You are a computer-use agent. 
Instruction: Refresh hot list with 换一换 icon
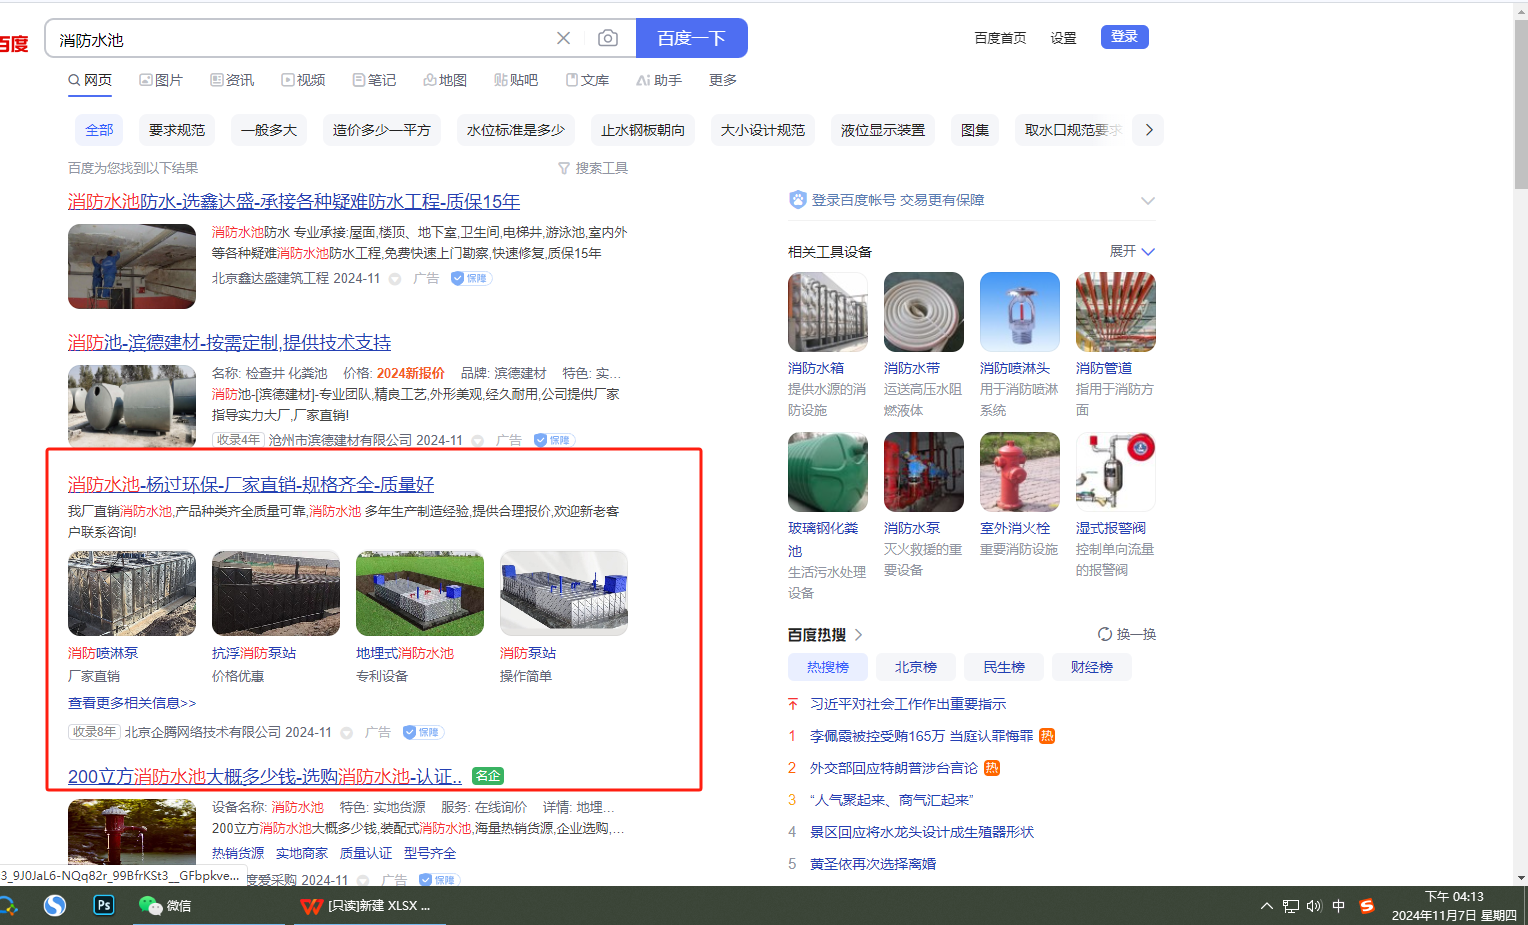(x=1105, y=634)
